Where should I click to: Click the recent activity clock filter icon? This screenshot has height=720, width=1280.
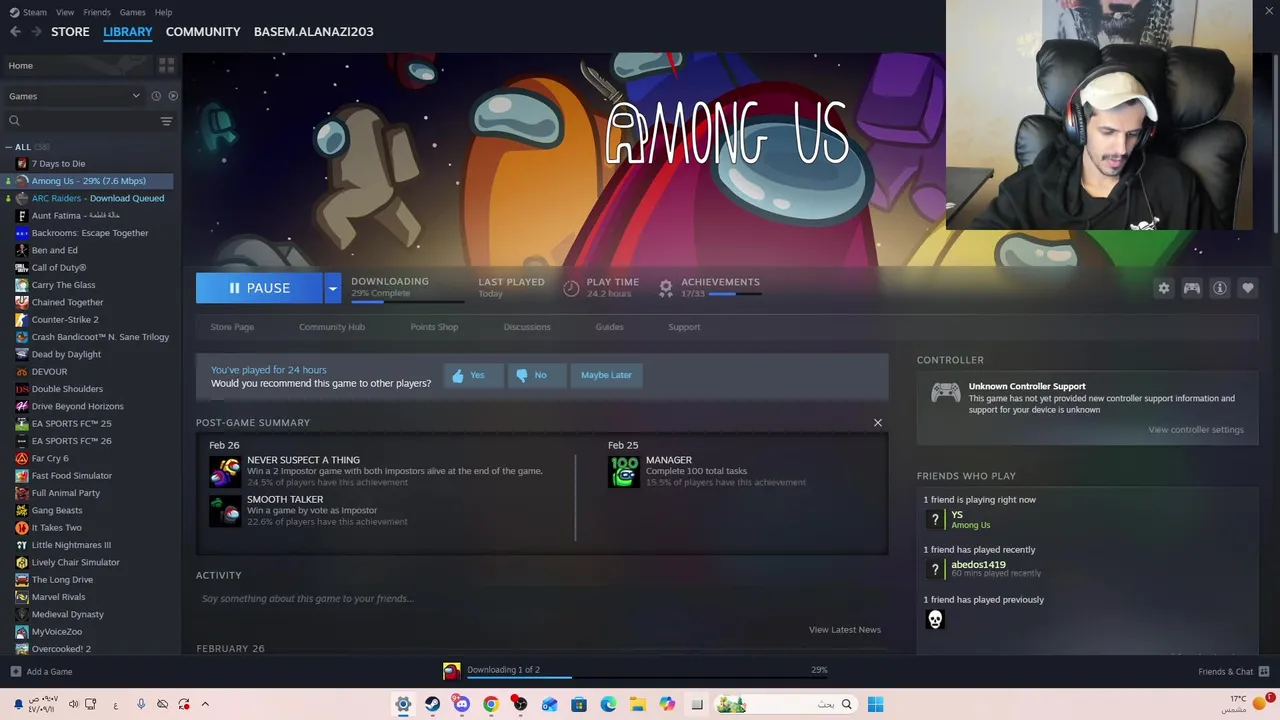coord(156,96)
